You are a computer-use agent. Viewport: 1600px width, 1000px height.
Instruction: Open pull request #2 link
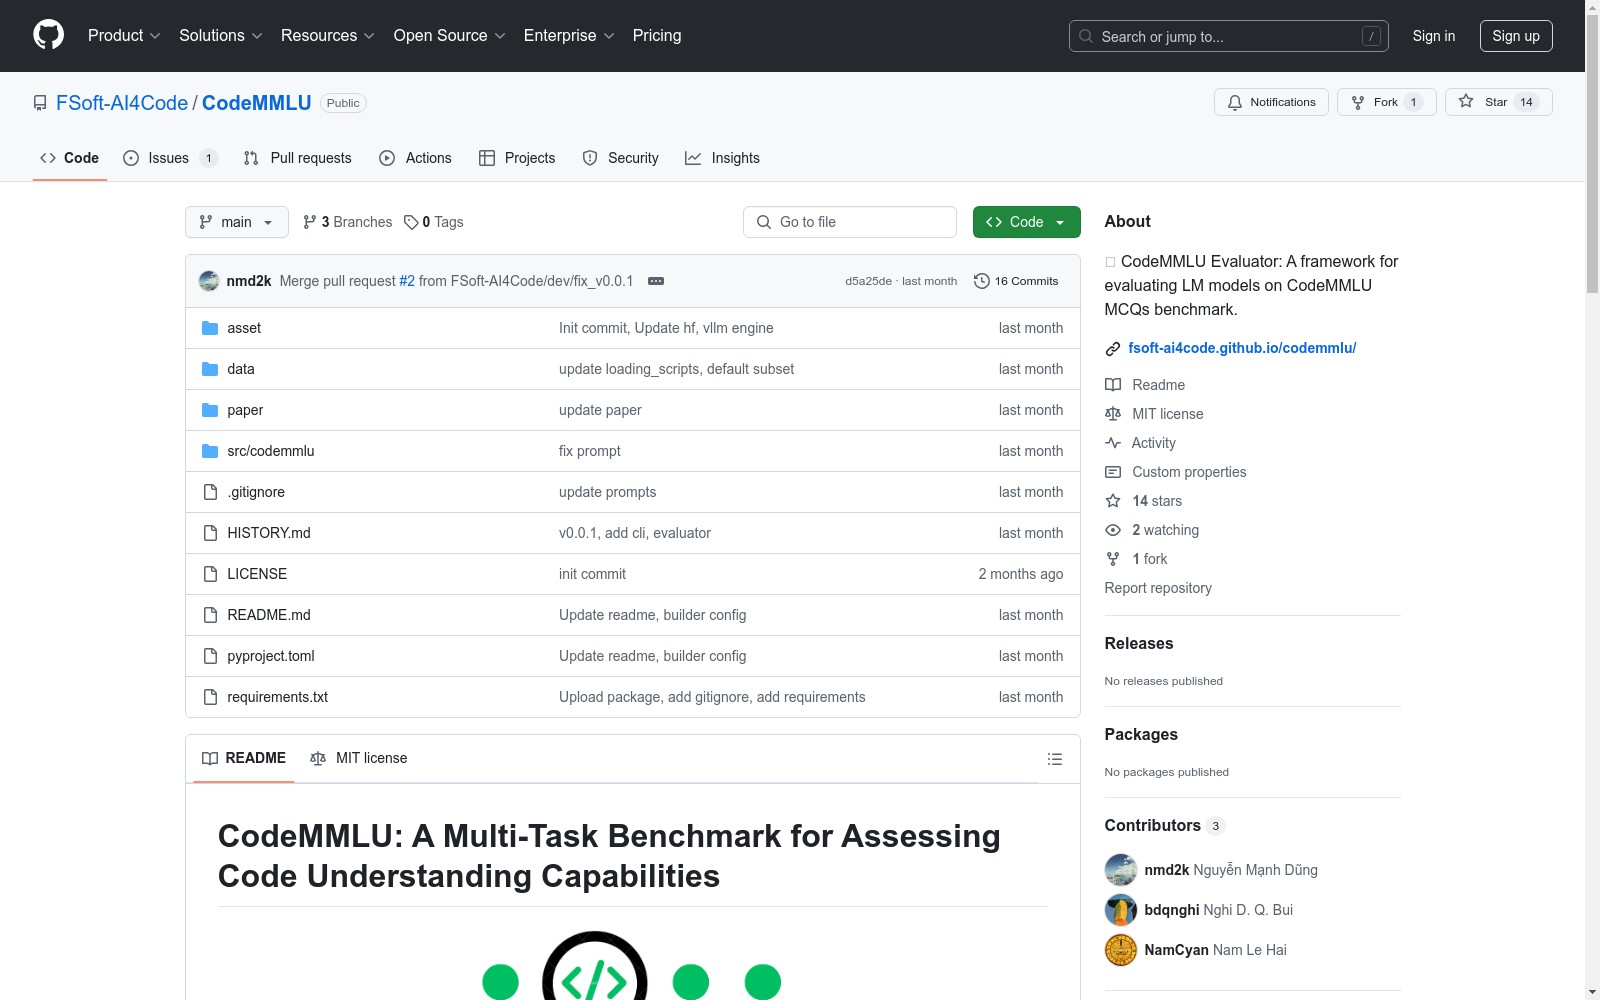point(407,281)
